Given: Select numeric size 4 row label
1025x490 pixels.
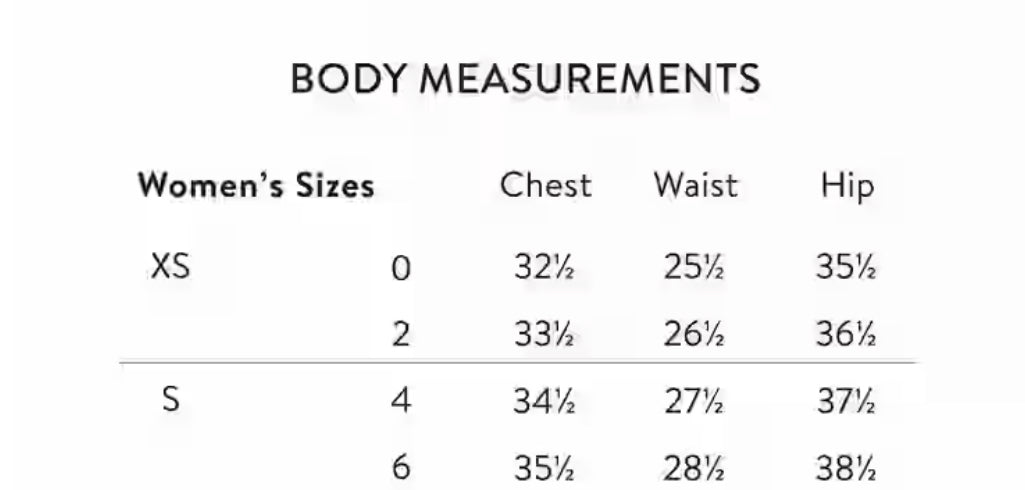Looking at the screenshot, I should (x=400, y=401).
